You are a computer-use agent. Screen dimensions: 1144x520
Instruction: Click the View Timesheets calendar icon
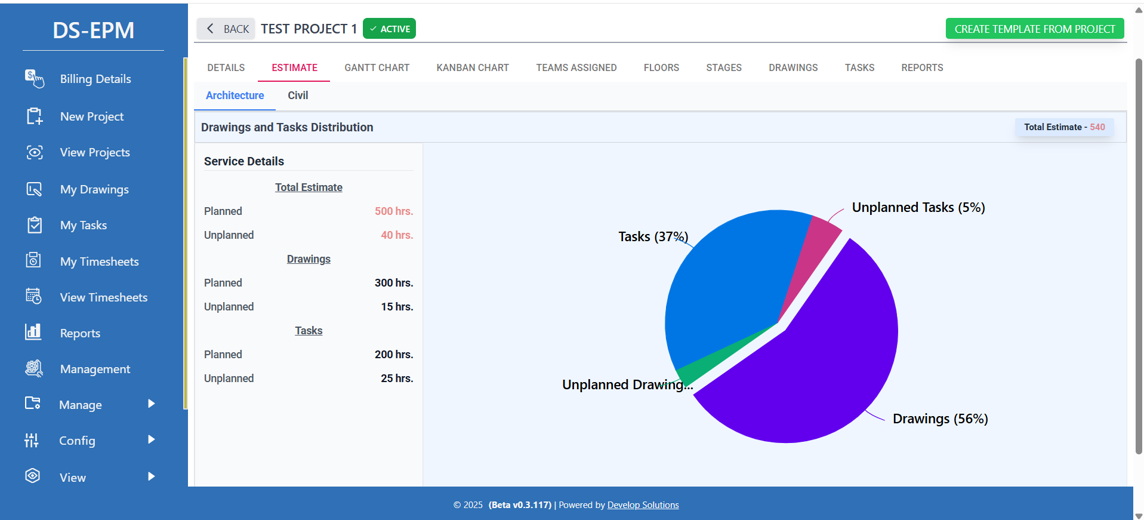(34, 296)
